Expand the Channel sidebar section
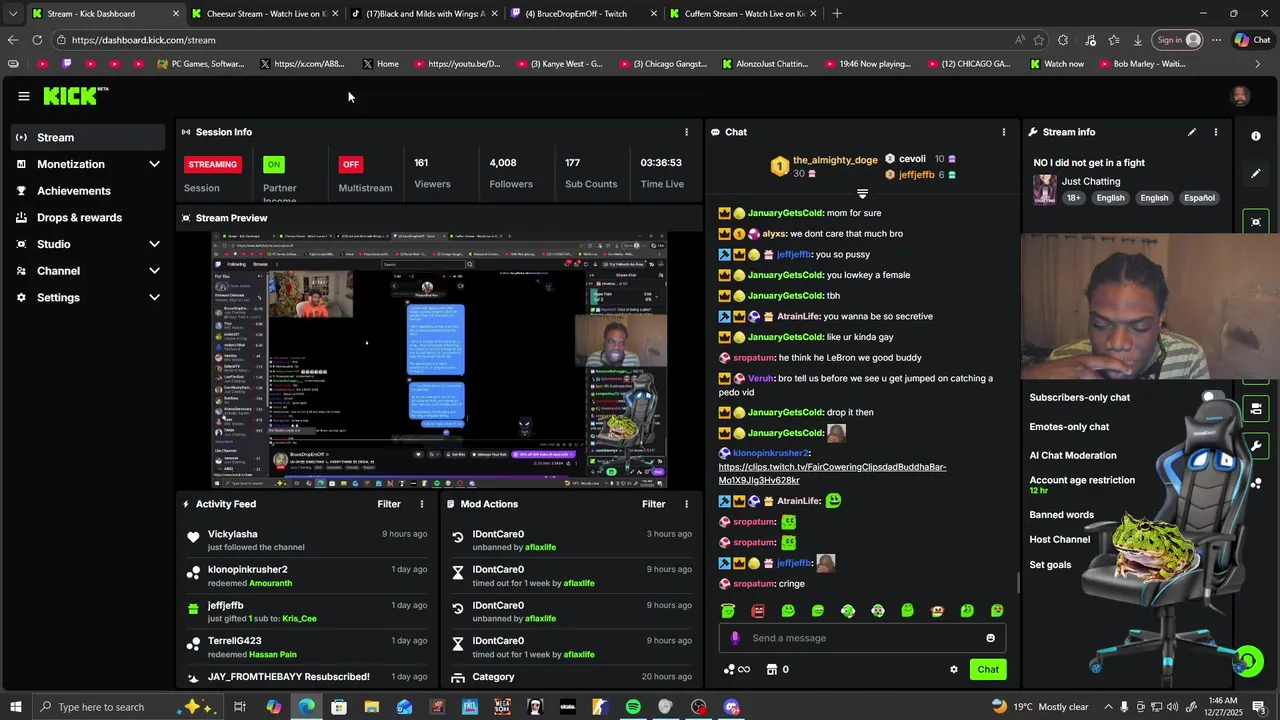This screenshot has width=1280, height=720. pyautogui.click(x=154, y=271)
